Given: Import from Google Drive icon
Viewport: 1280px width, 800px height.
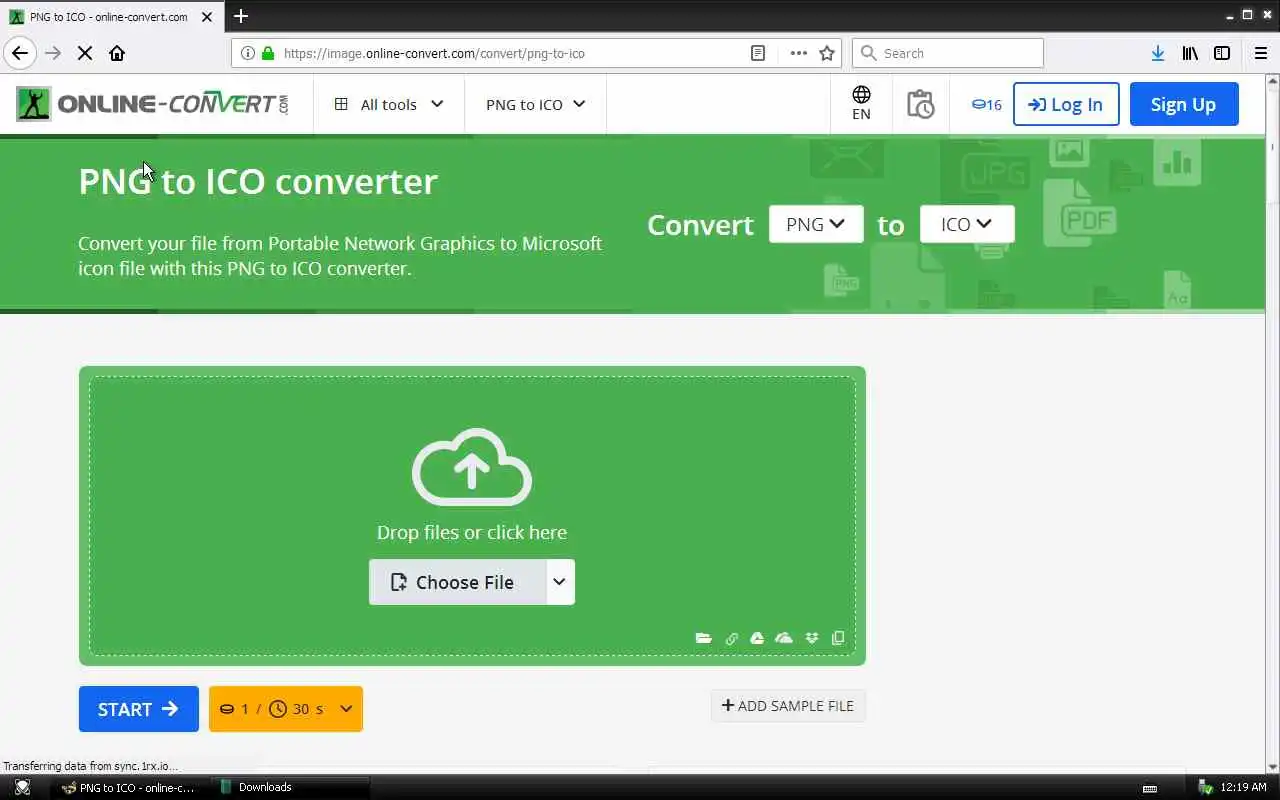Looking at the screenshot, I should (757, 638).
